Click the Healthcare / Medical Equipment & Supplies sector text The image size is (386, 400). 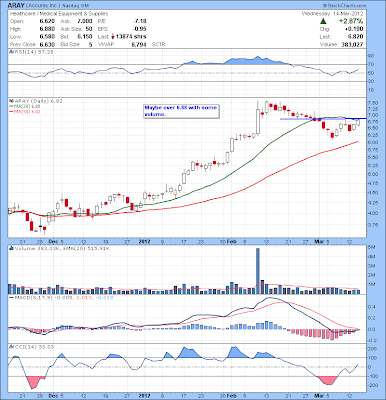click(x=59, y=14)
